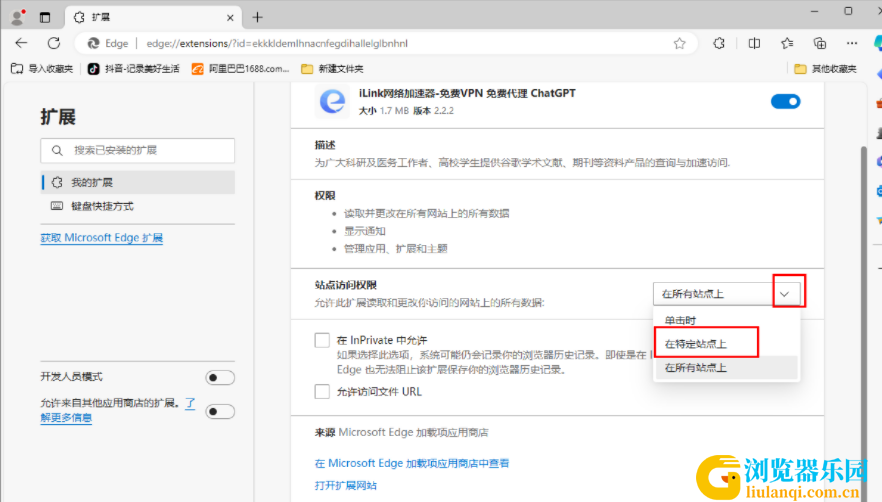Open the 获取 Microsoft Edge 扩展 link
This screenshot has height=502, width=882.
tap(102, 237)
